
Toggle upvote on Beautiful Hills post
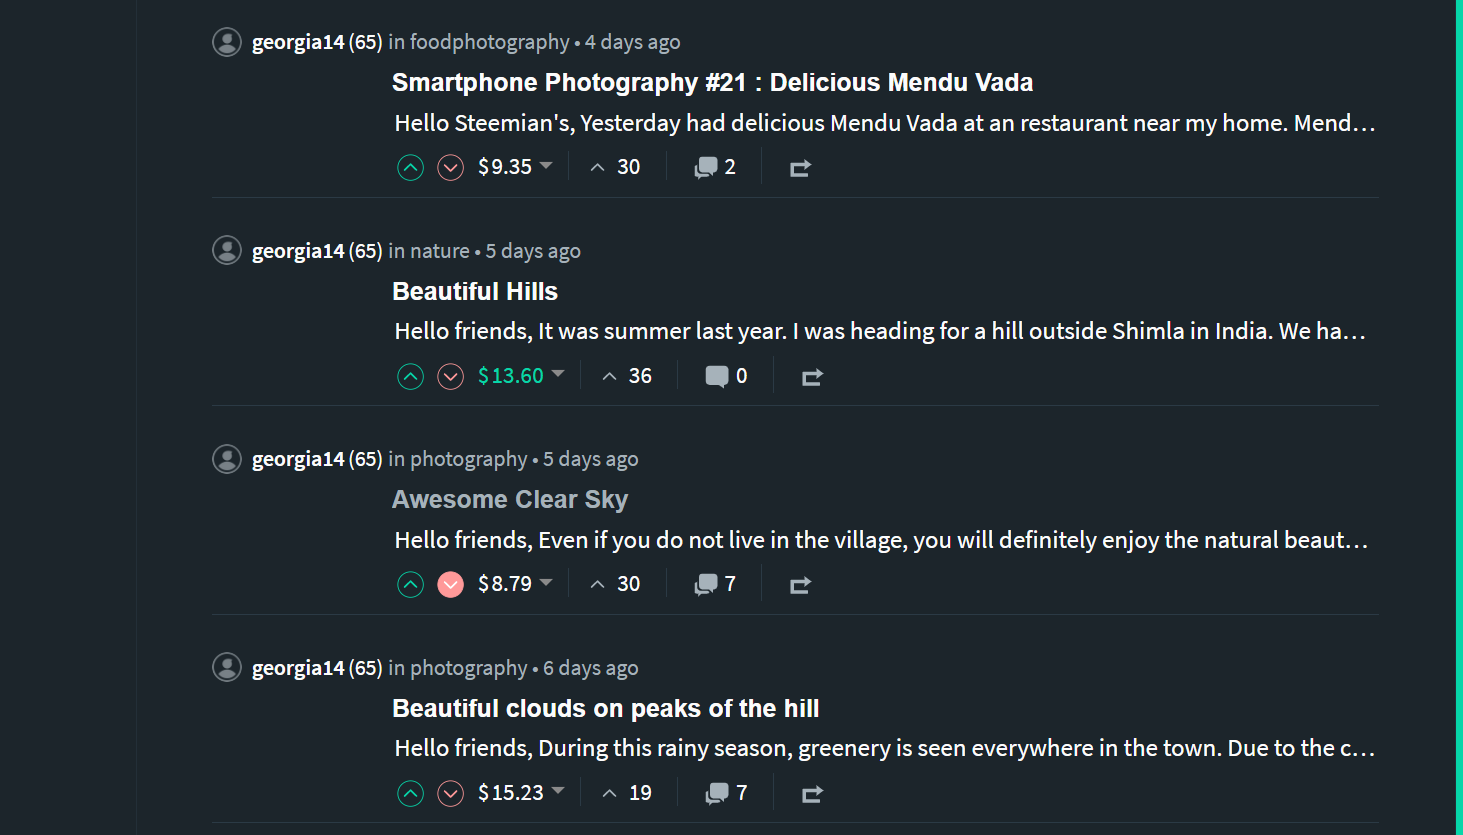[410, 377]
